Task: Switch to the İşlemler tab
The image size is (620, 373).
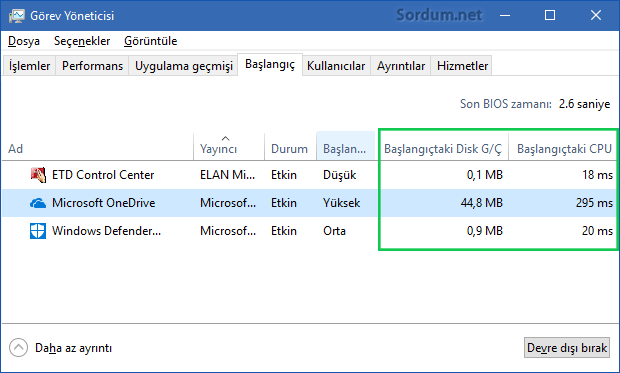Action: tap(29, 66)
